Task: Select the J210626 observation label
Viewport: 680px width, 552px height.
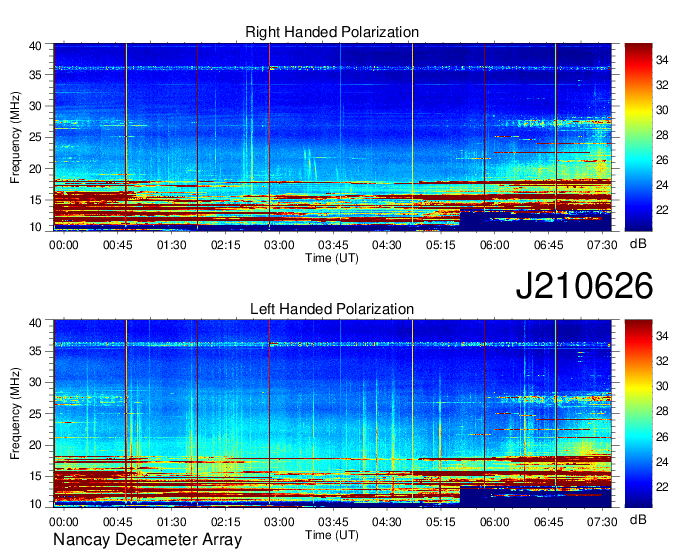Action: click(x=584, y=286)
